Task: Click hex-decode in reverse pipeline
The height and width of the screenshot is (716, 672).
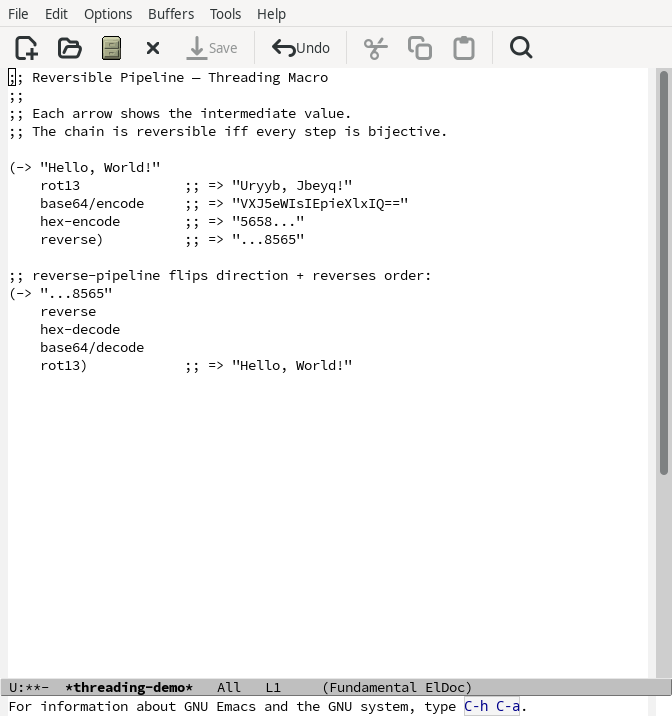Action: (80, 330)
